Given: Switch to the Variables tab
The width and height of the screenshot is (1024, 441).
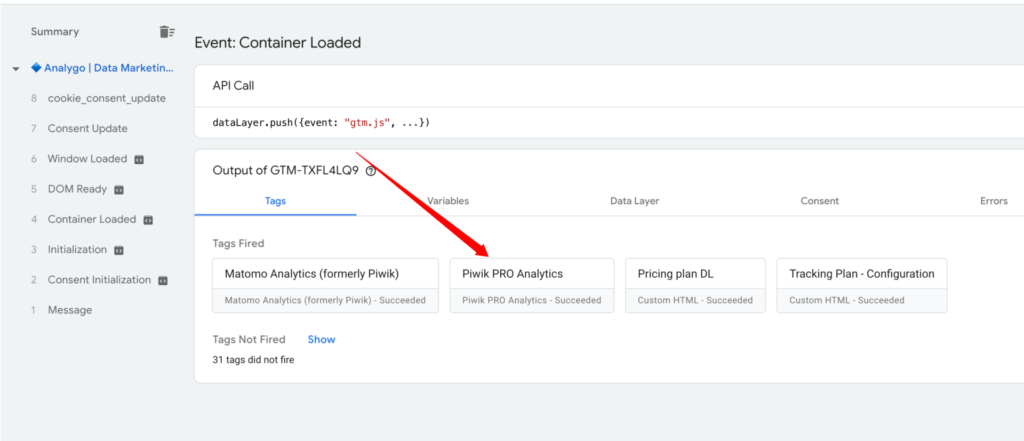Looking at the screenshot, I should coord(448,201).
